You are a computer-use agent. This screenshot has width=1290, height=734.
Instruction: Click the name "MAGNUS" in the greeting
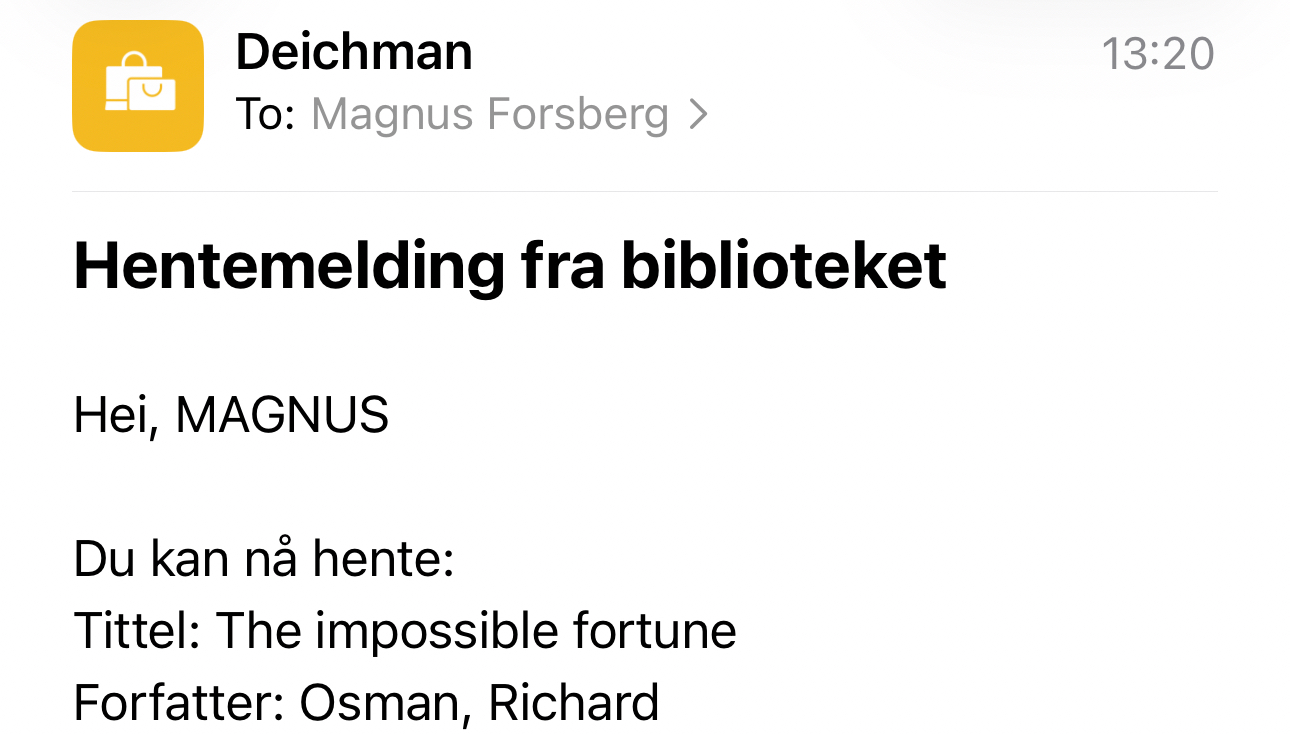tap(282, 415)
